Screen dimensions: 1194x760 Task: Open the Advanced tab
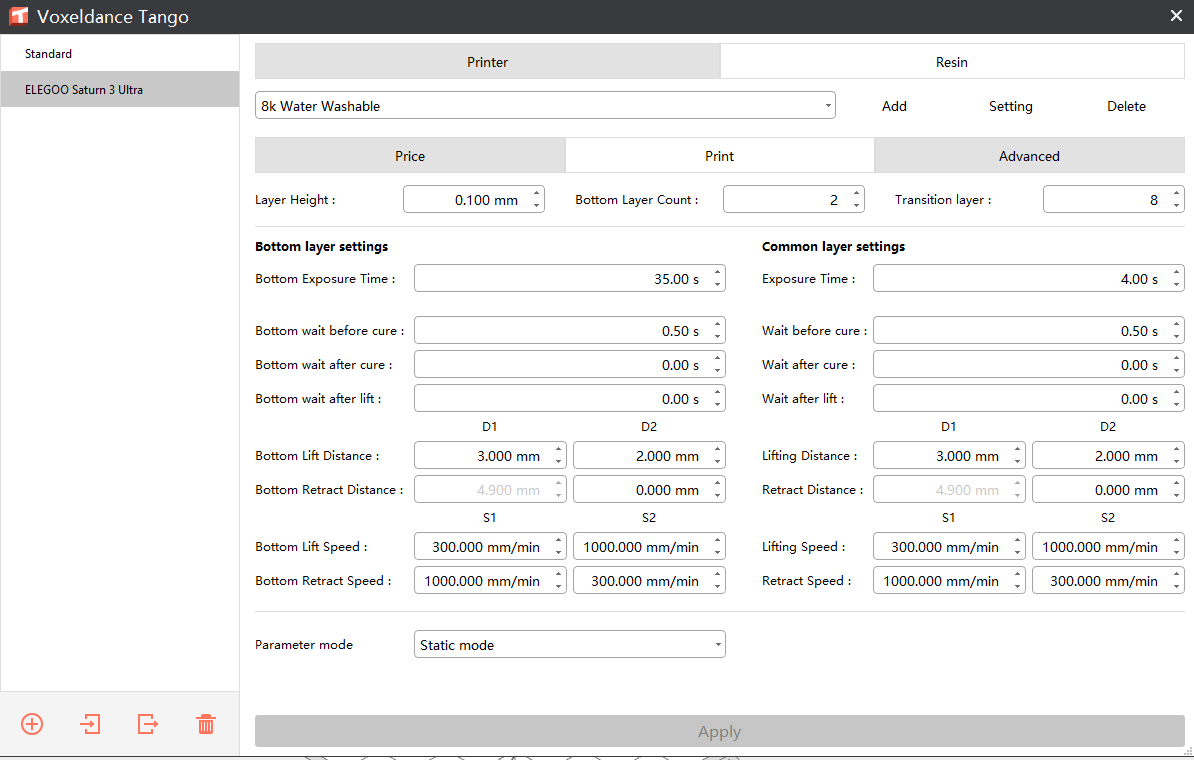coord(1030,155)
